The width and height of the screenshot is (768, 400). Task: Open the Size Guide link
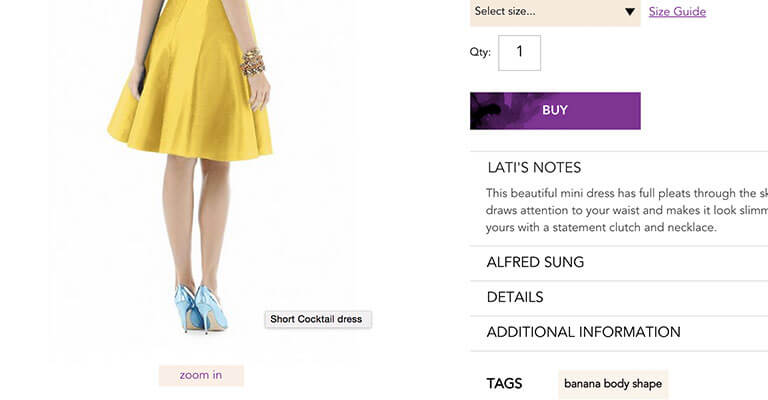point(677,12)
